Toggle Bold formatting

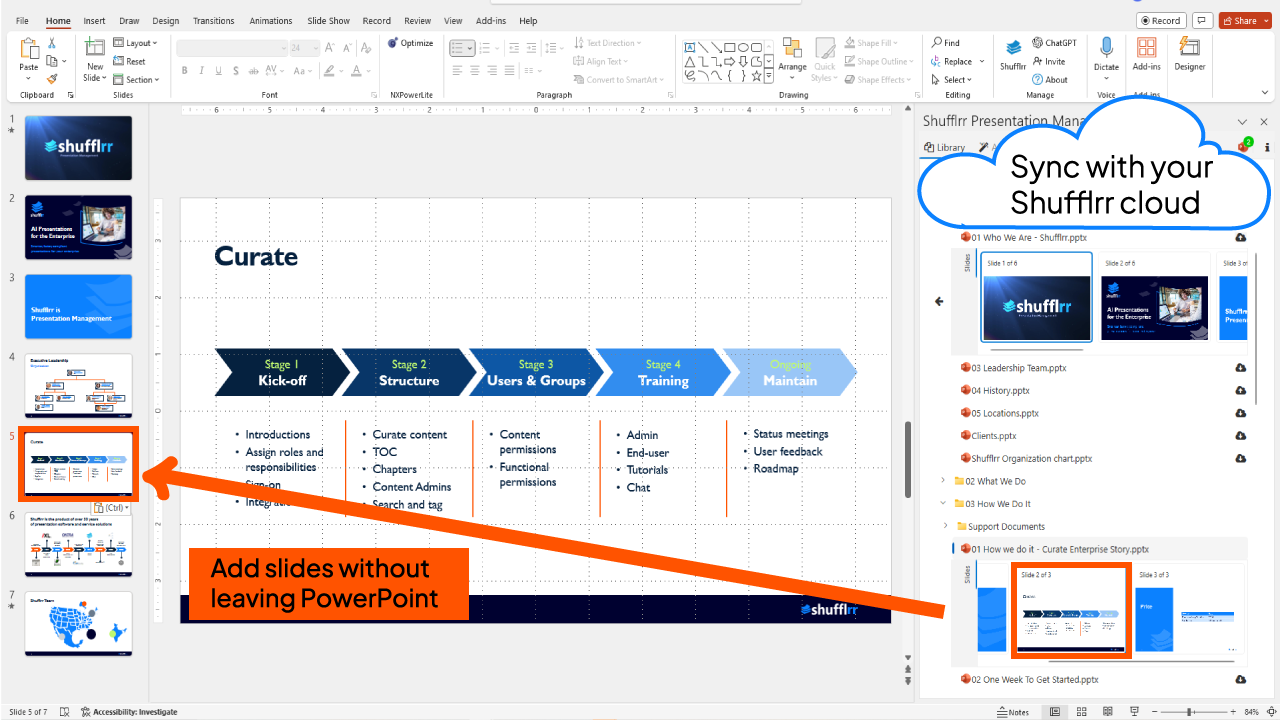(x=185, y=70)
